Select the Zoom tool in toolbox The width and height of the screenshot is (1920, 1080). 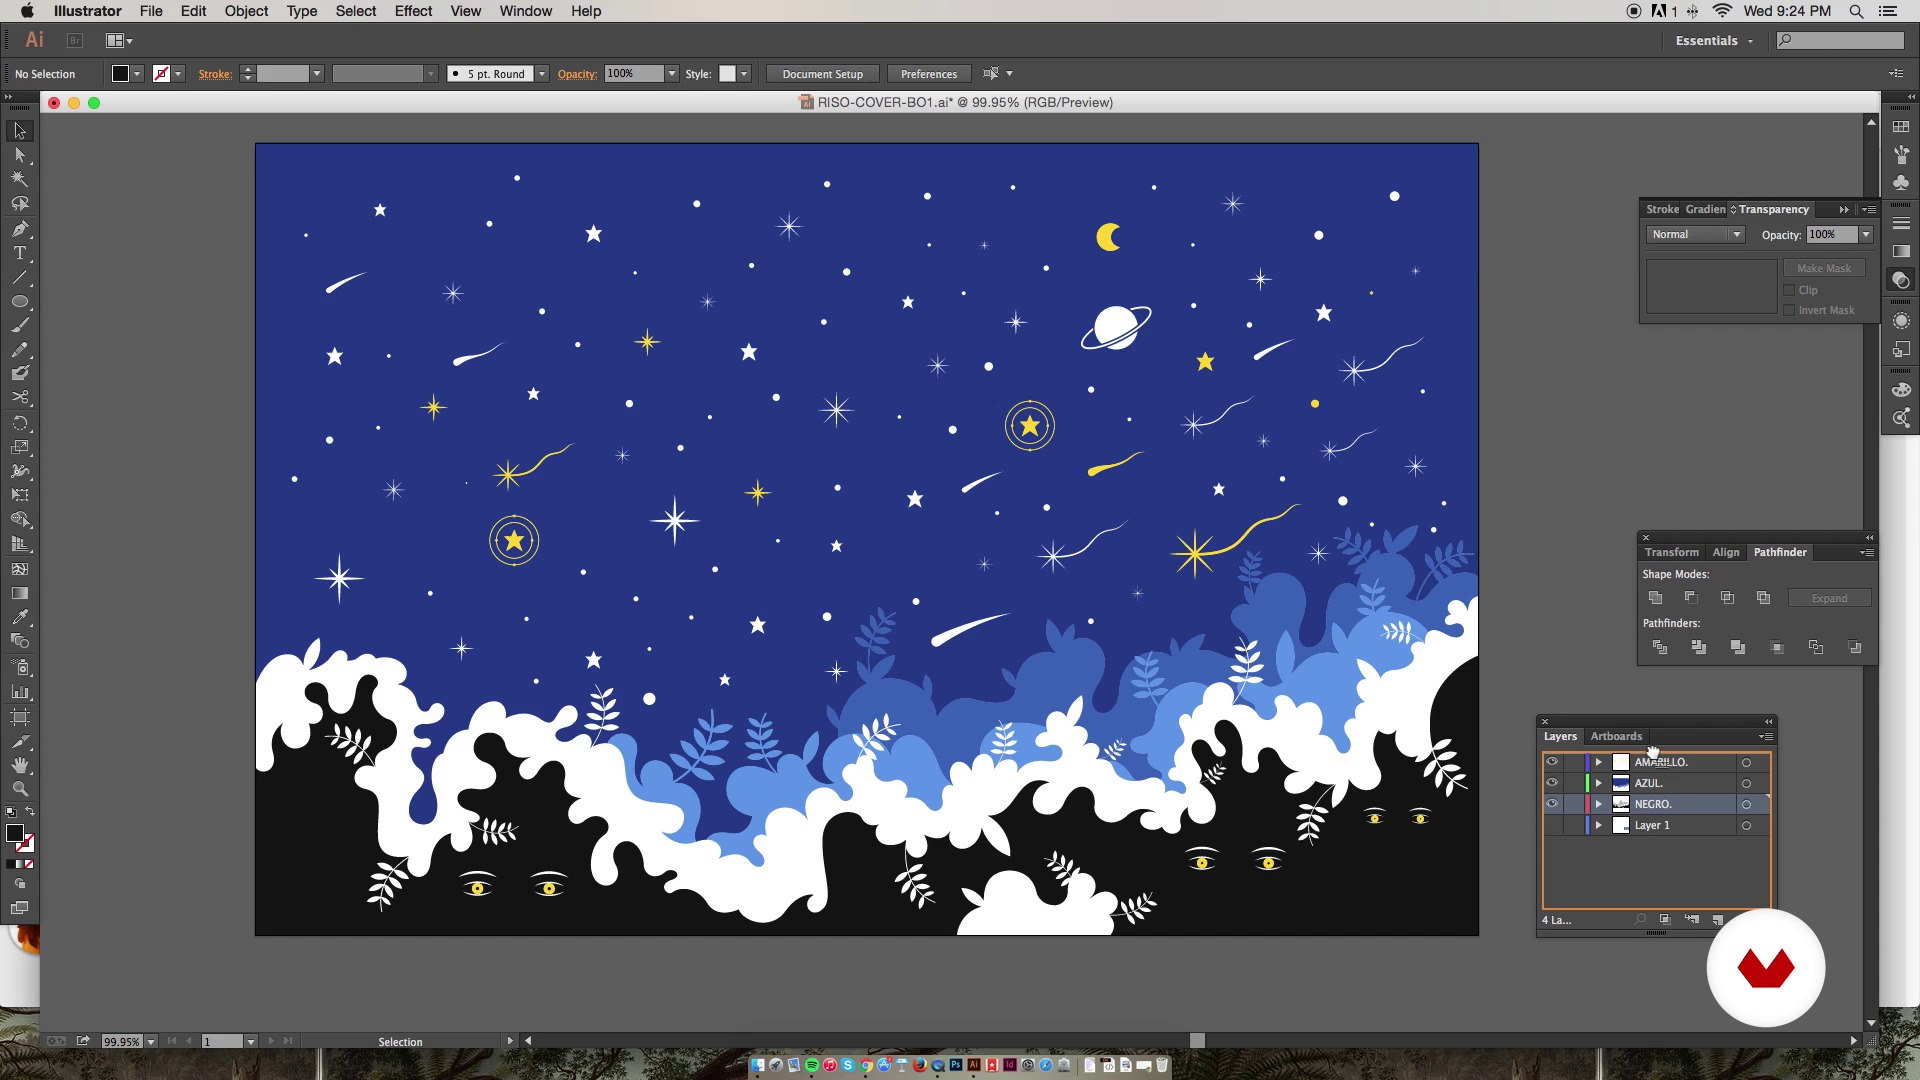(20, 789)
